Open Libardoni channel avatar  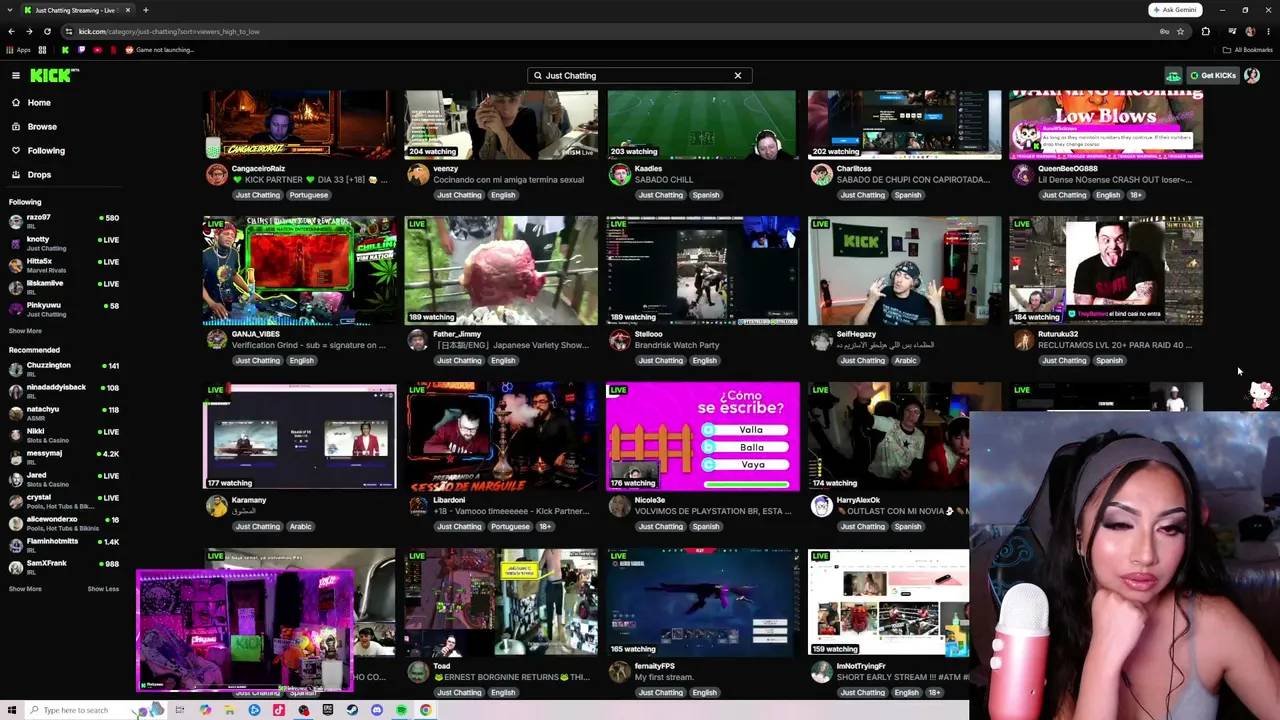pyautogui.click(x=418, y=507)
